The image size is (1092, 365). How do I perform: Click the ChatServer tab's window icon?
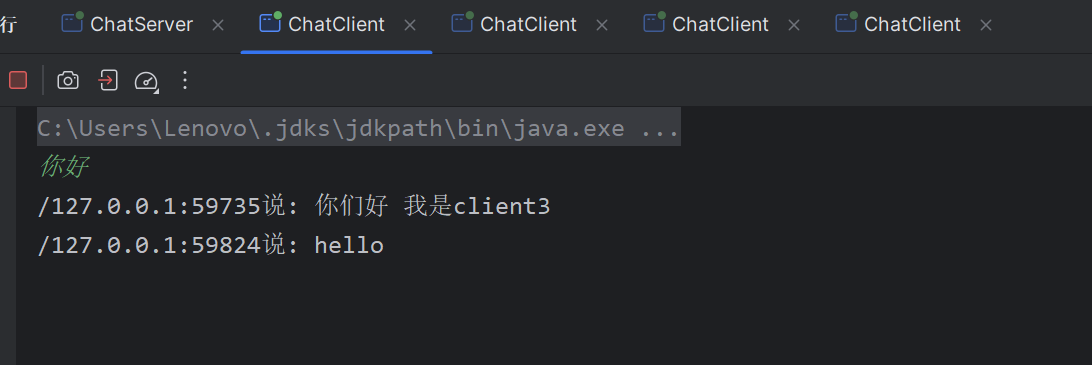(x=72, y=23)
